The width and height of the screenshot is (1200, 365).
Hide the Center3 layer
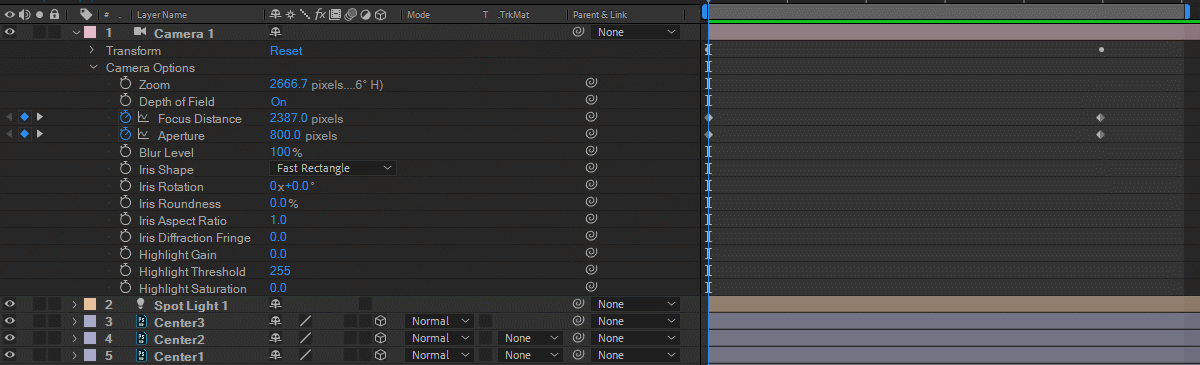tap(10, 321)
